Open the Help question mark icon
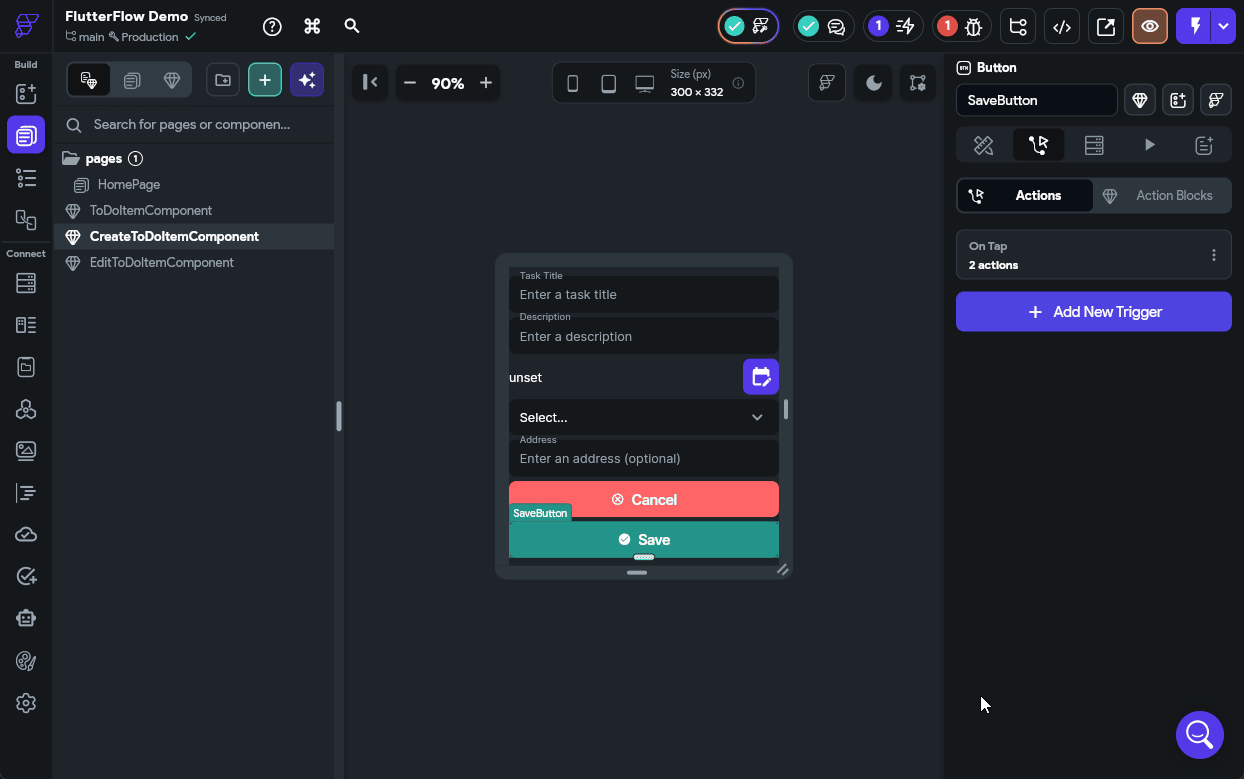Viewport: 1244px width, 779px height. (272, 26)
